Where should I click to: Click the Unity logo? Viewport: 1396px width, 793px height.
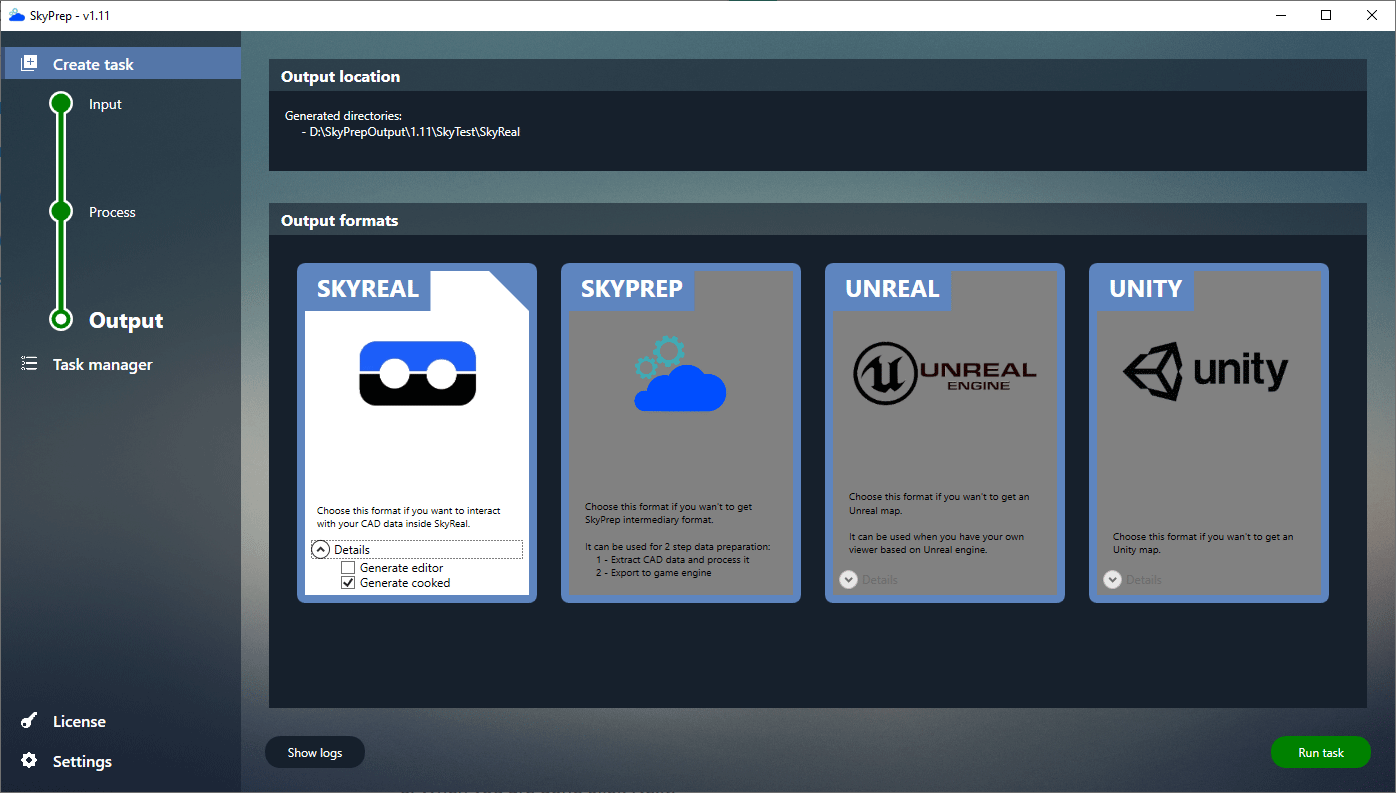[1206, 372]
